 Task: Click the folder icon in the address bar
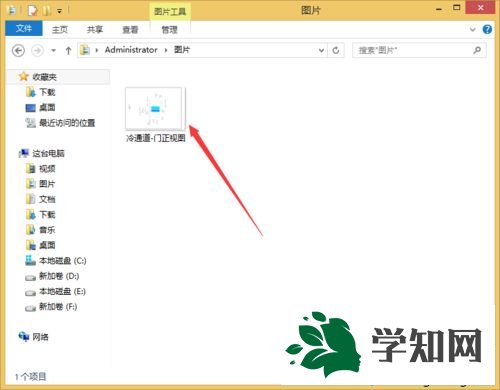pos(86,50)
